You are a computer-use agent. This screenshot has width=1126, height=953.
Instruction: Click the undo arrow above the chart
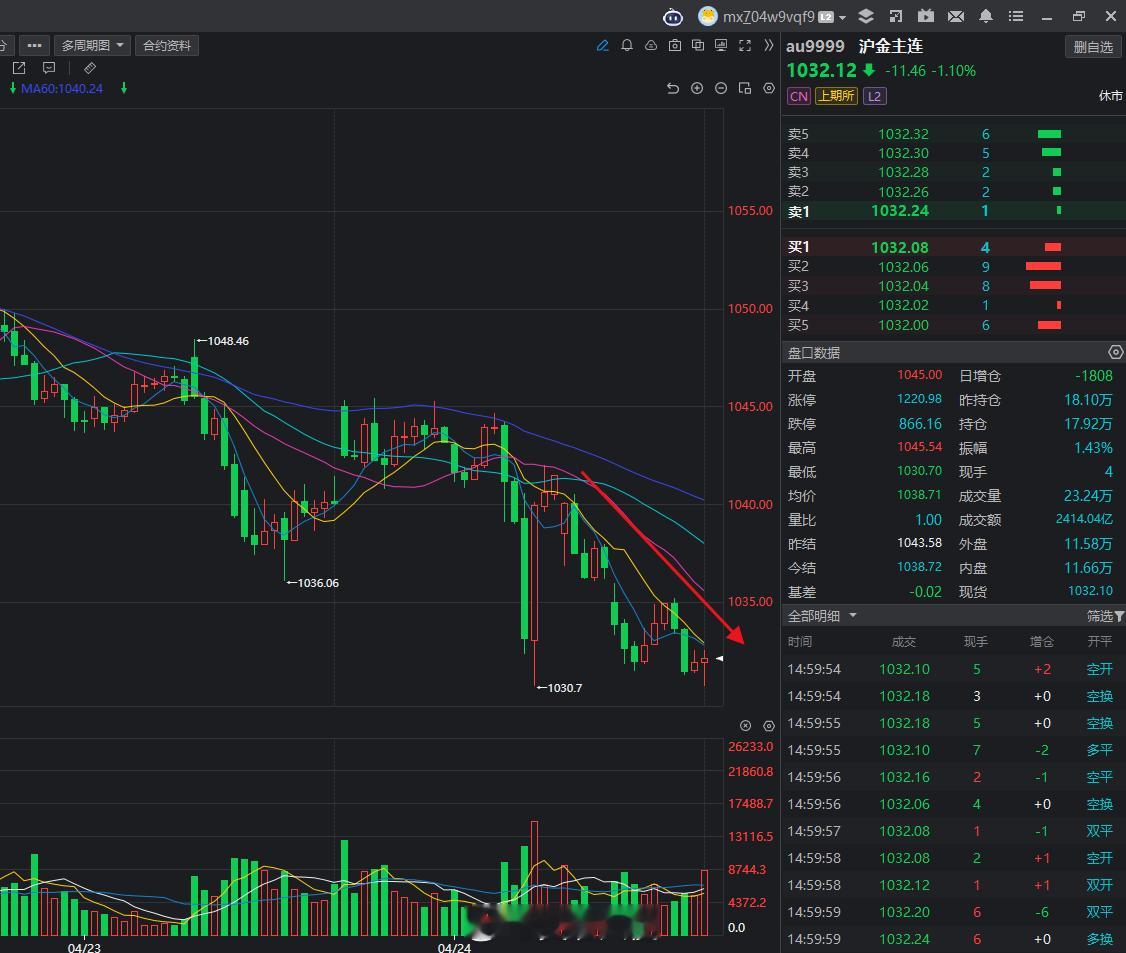coord(673,88)
